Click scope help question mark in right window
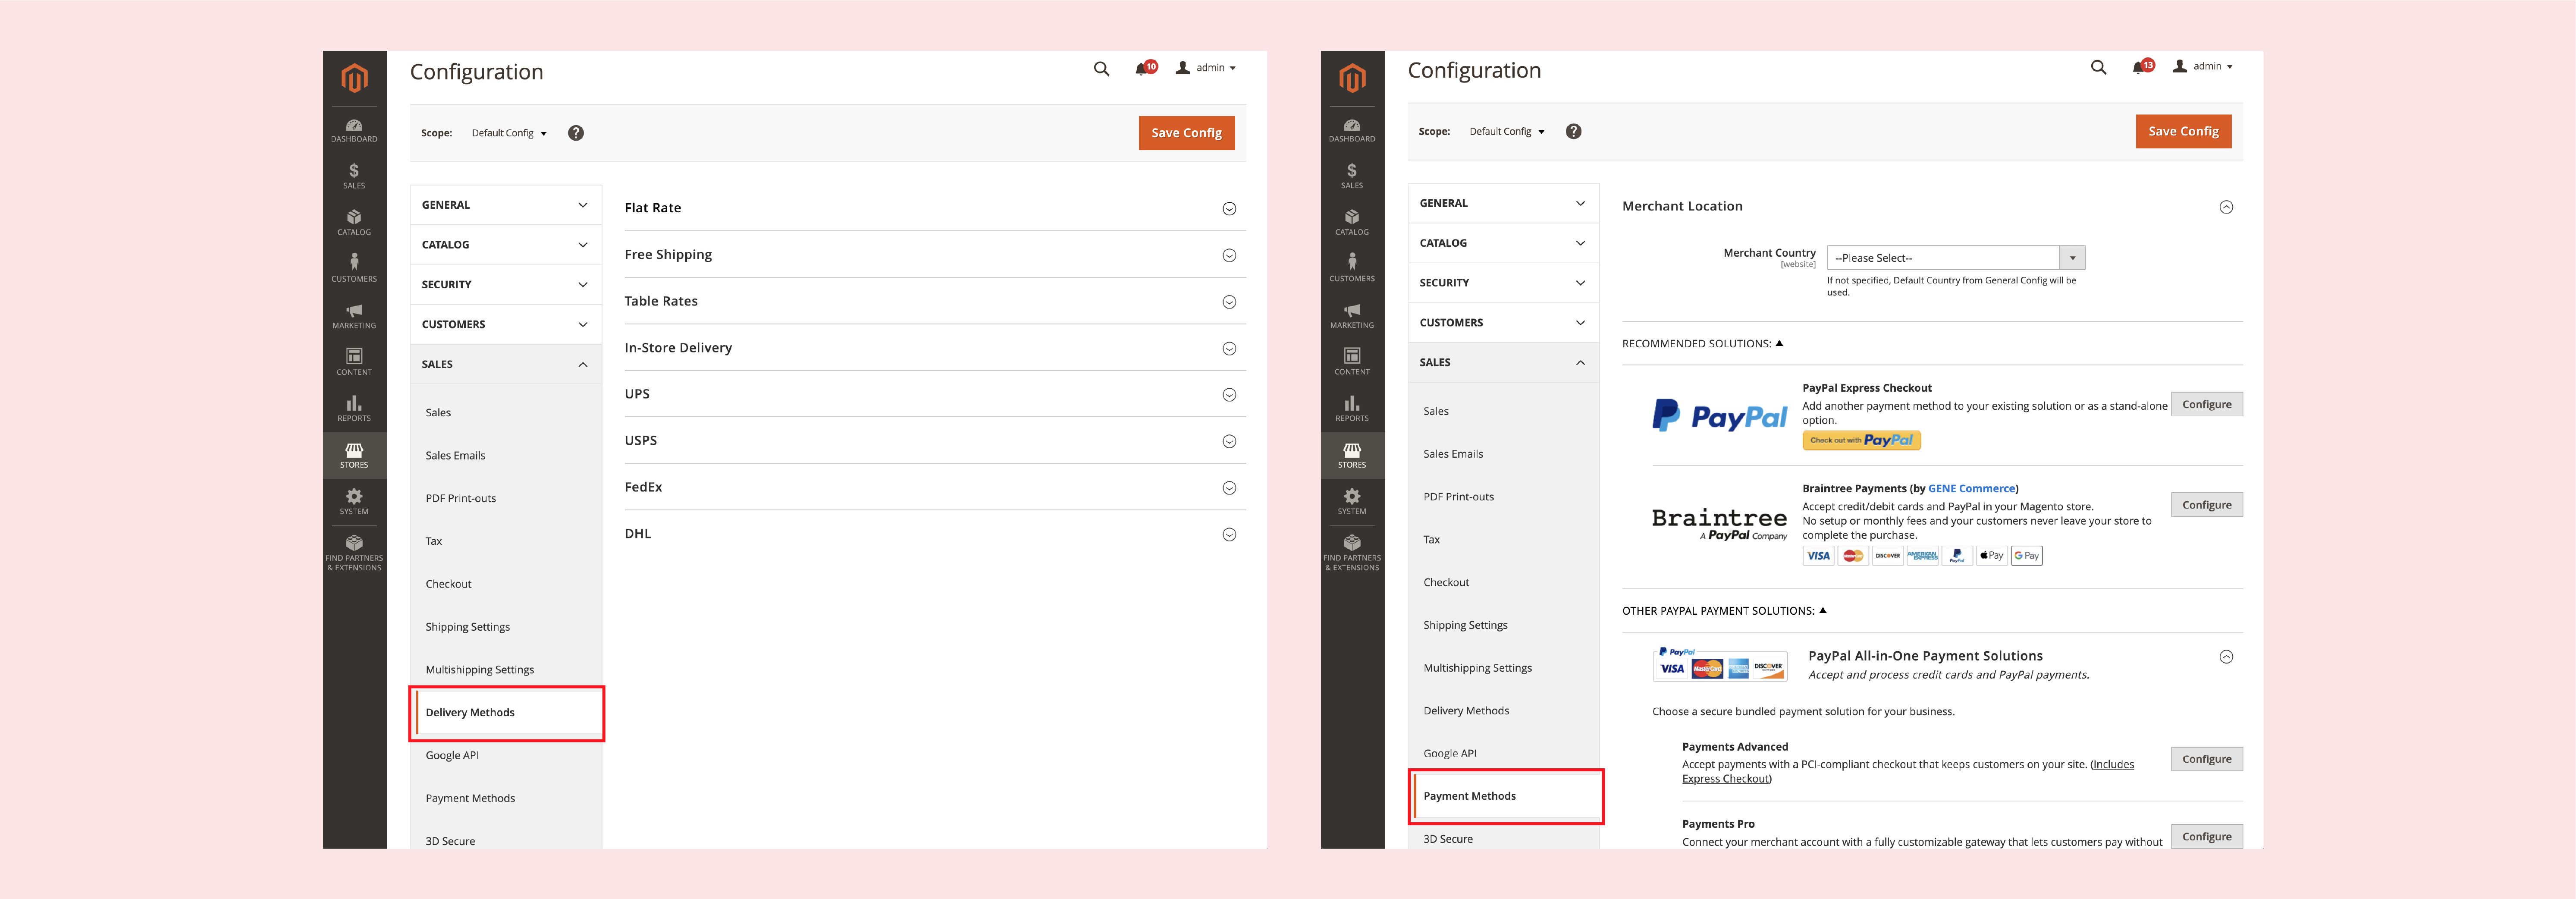 tap(1574, 131)
